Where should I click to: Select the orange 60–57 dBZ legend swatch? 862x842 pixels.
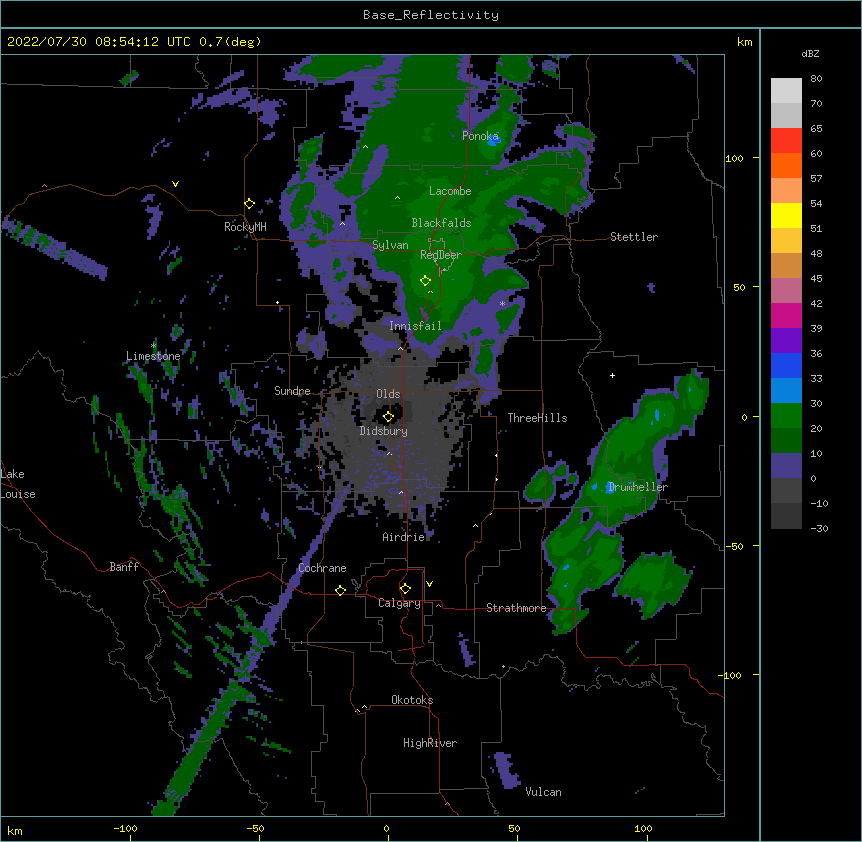[x=786, y=165]
